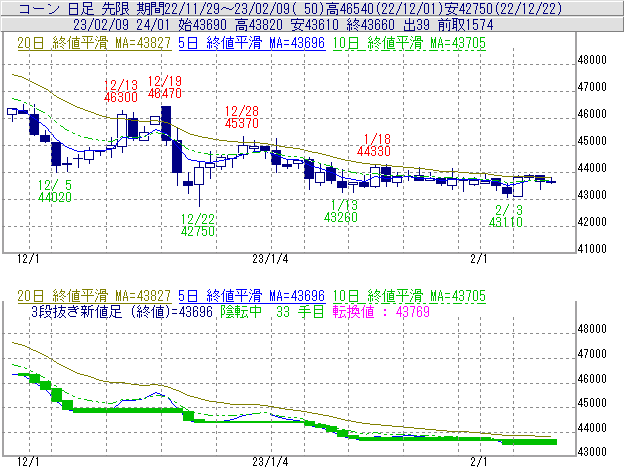This screenshot has height=475, width=624.
Task: Click the 陰転中 status text
Action: [x=242, y=311]
